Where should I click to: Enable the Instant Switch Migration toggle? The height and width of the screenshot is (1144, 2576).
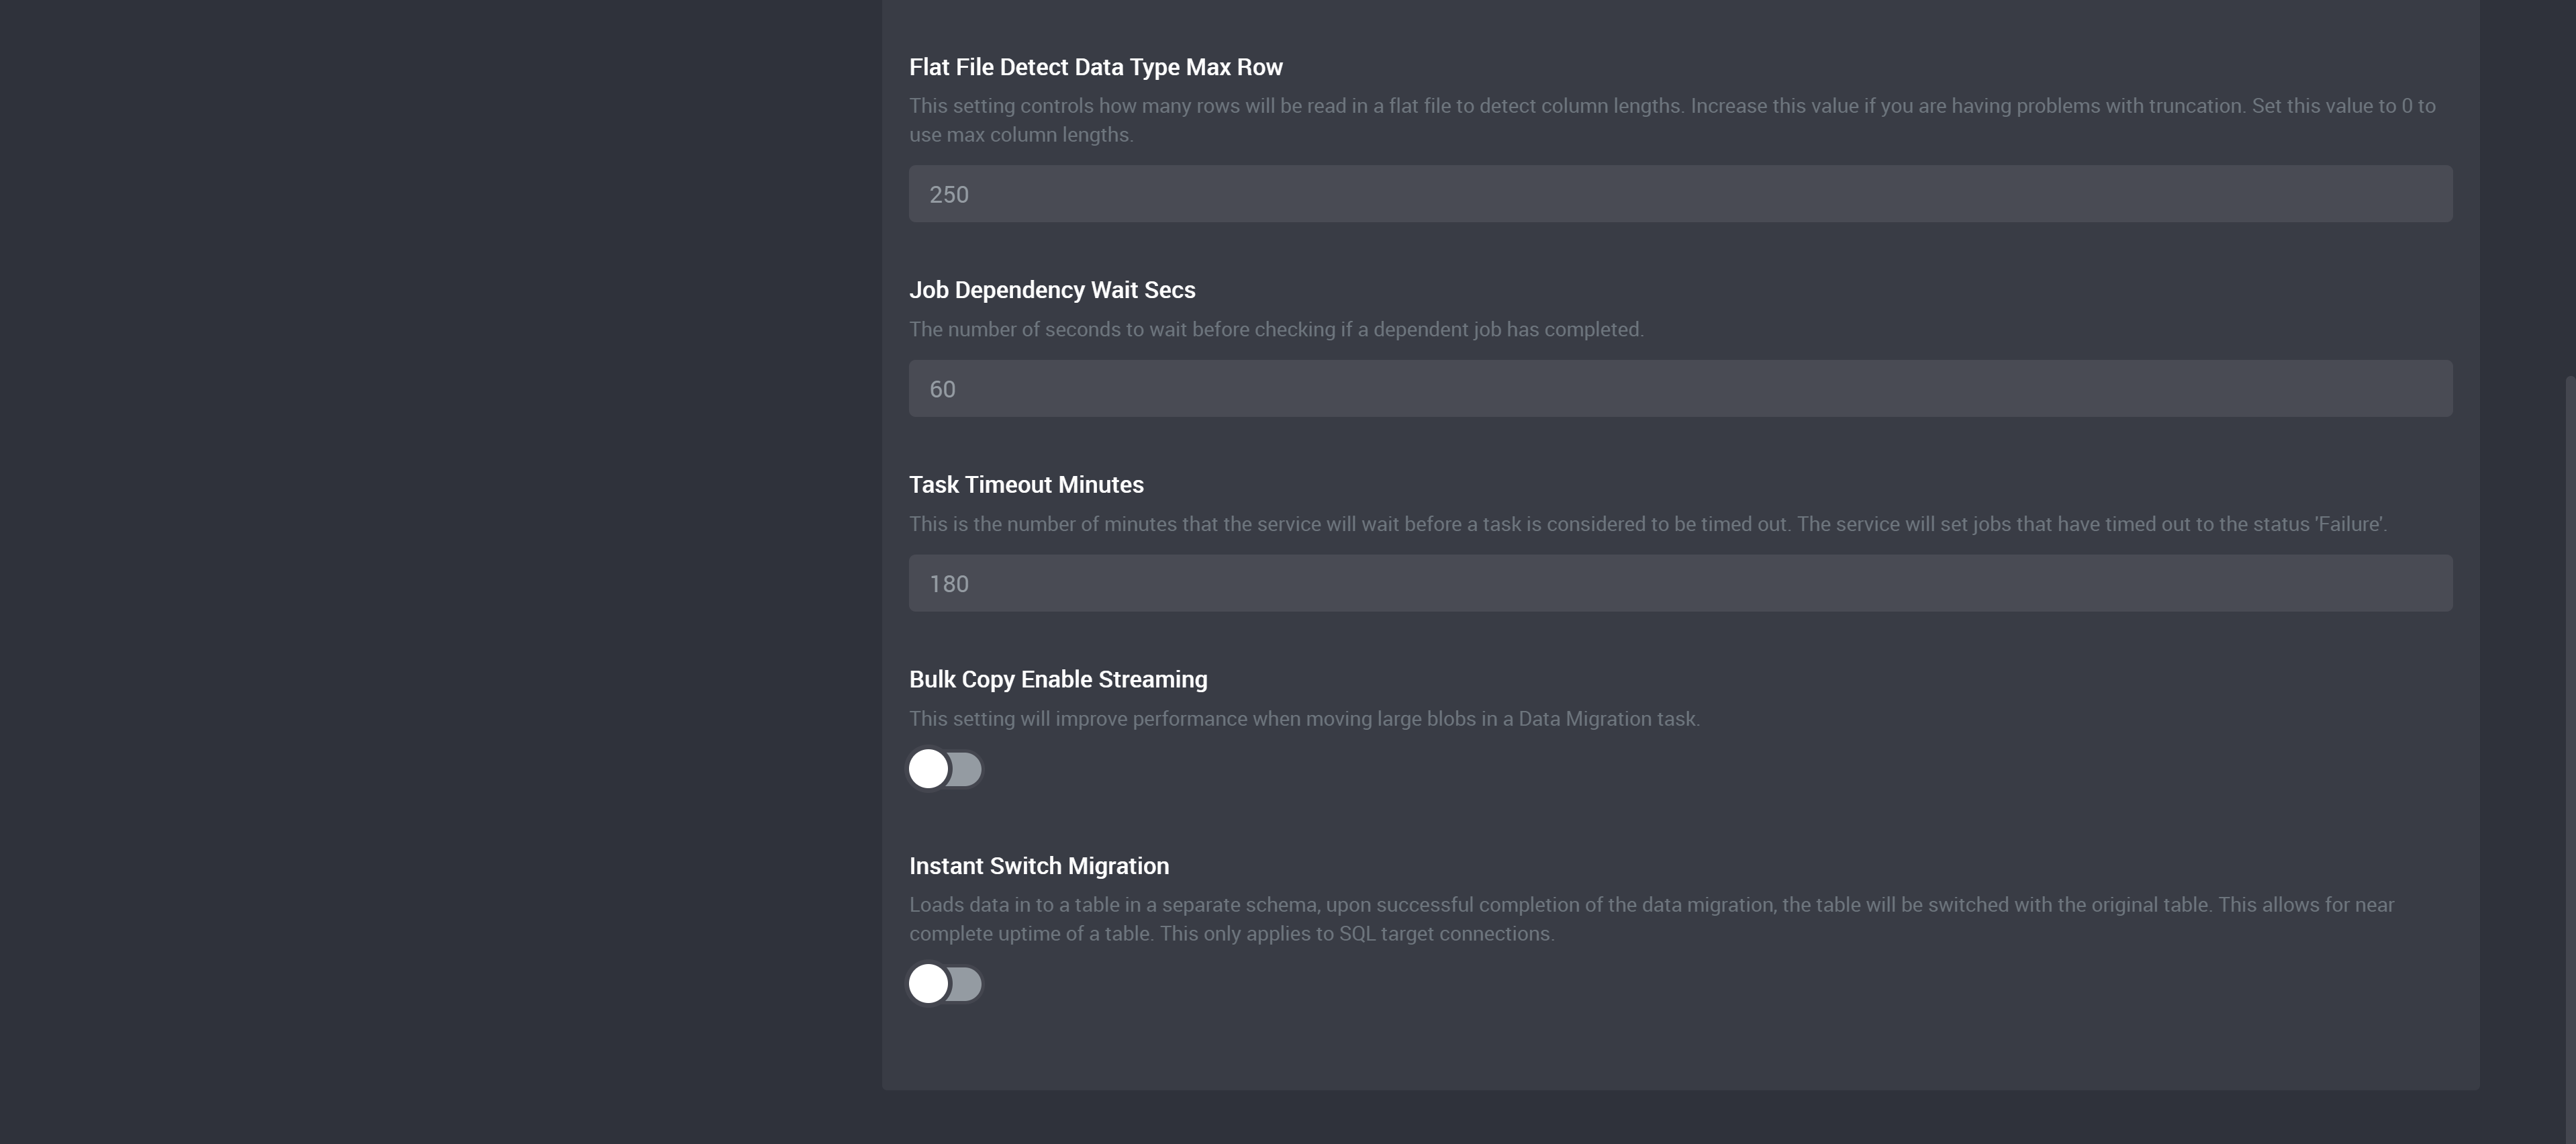(x=945, y=984)
